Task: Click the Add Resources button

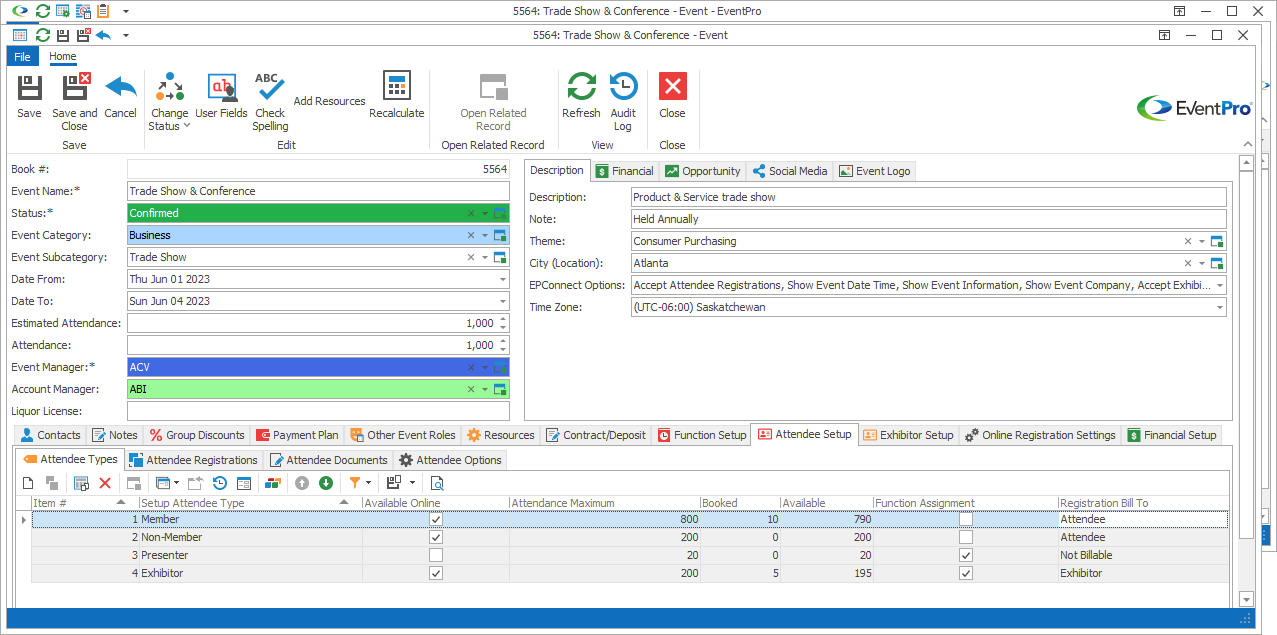Action: 329,101
